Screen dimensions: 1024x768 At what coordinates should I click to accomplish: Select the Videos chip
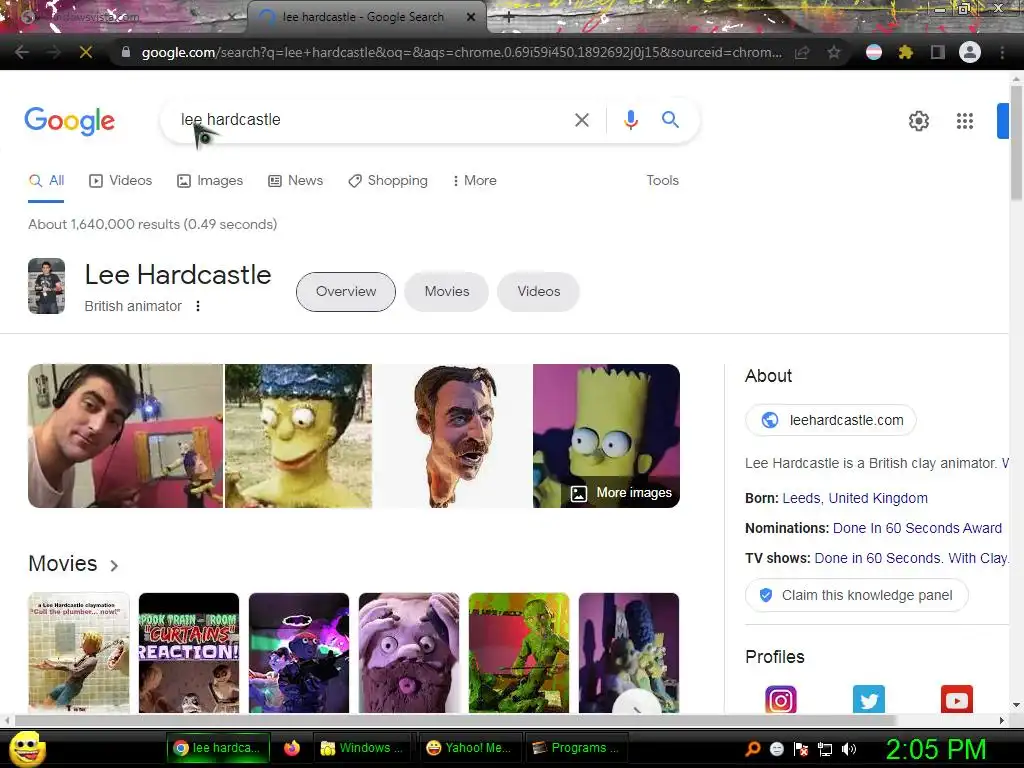click(538, 291)
